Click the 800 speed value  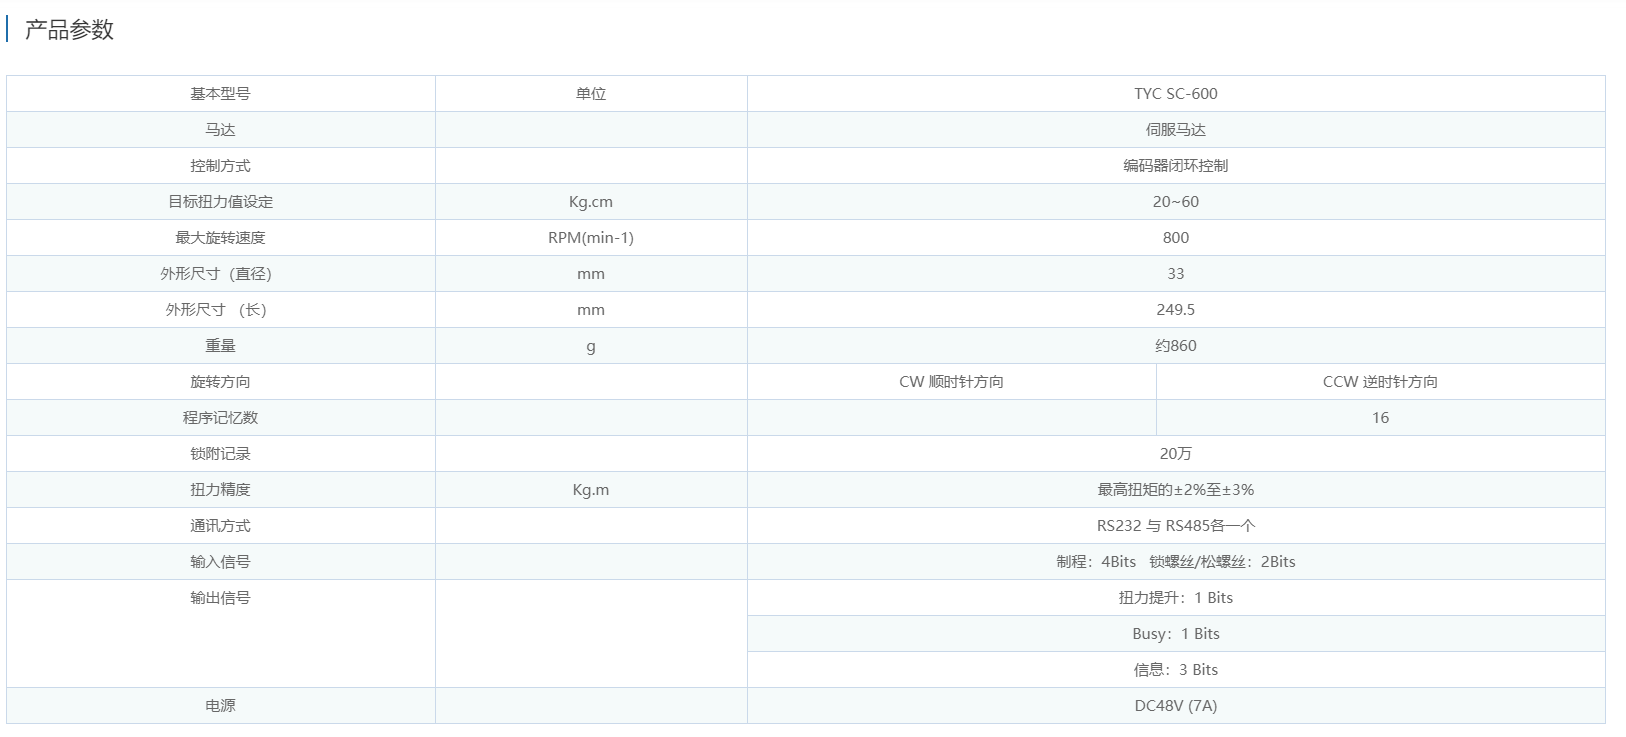1176,238
